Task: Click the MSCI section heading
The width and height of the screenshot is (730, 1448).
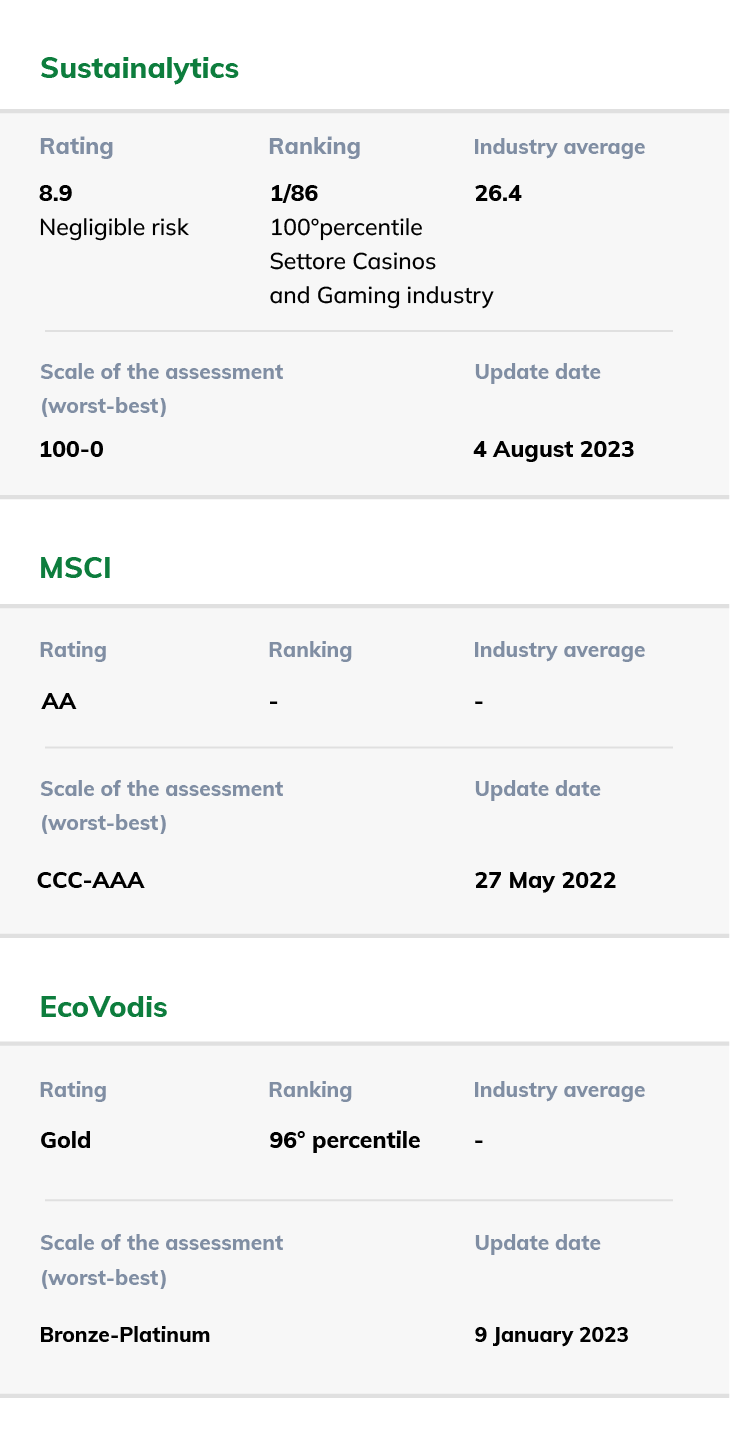Action: click(75, 568)
